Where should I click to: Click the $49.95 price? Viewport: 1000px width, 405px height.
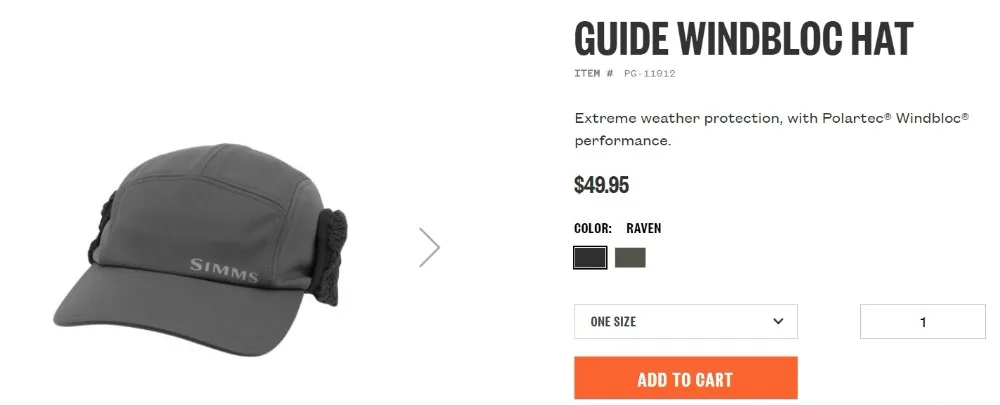coord(601,185)
